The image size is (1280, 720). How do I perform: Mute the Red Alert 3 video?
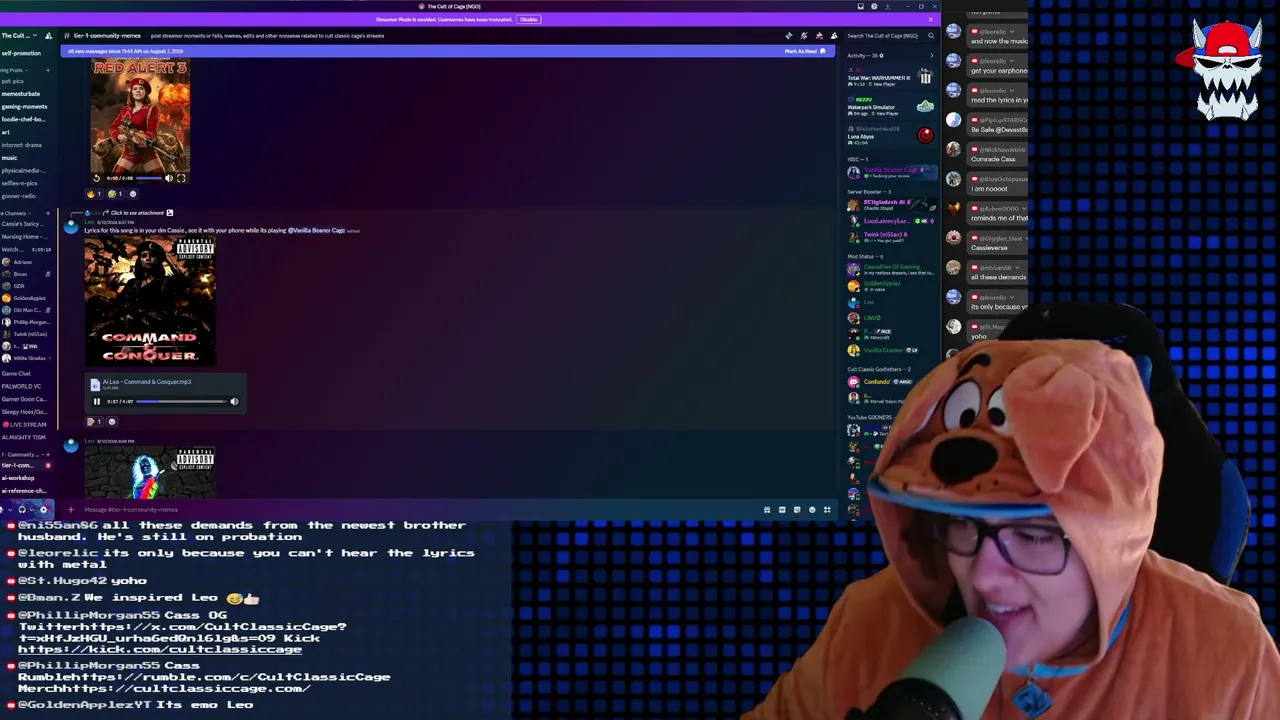pos(168,178)
